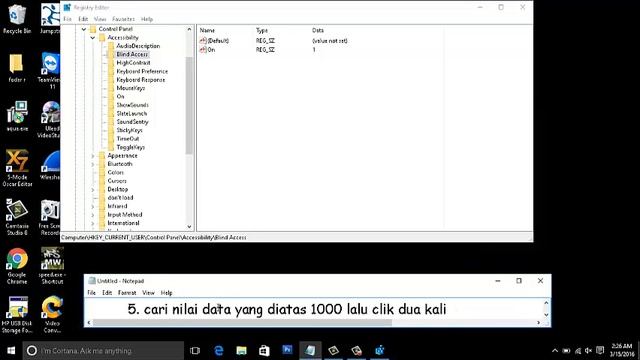Open the speed.exe shortcut desktop icon
The height and width of the screenshot is (360, 640).
pos(52,266)
